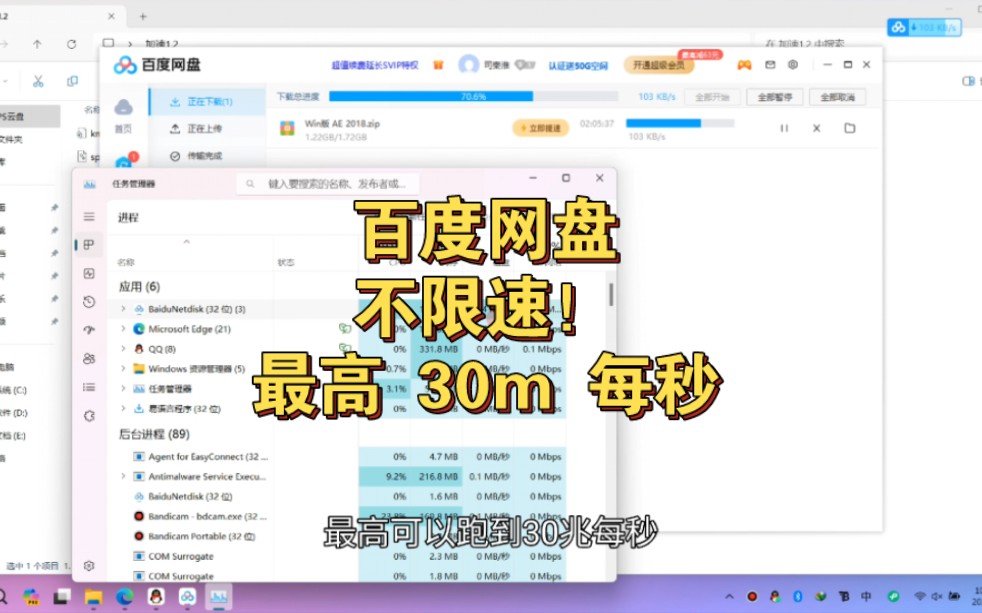The height and width of the screenshot is (613, 982).
Task: Click the Baidu Netdisk sidebar icon with red badge
Action: click(x=124, y=162)
